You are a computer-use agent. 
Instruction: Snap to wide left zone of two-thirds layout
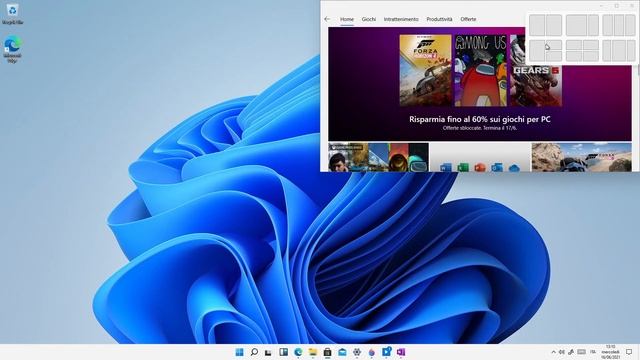[x=576, y=25]
